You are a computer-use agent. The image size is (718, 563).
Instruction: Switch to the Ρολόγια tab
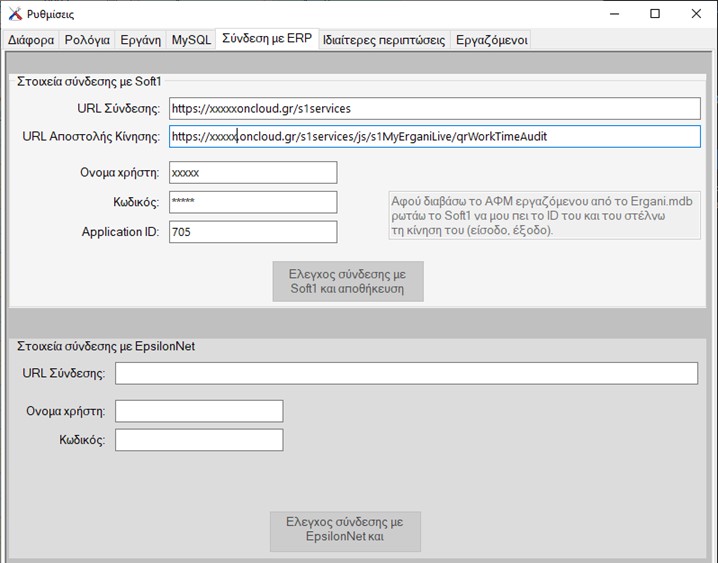tap(87, 40)
